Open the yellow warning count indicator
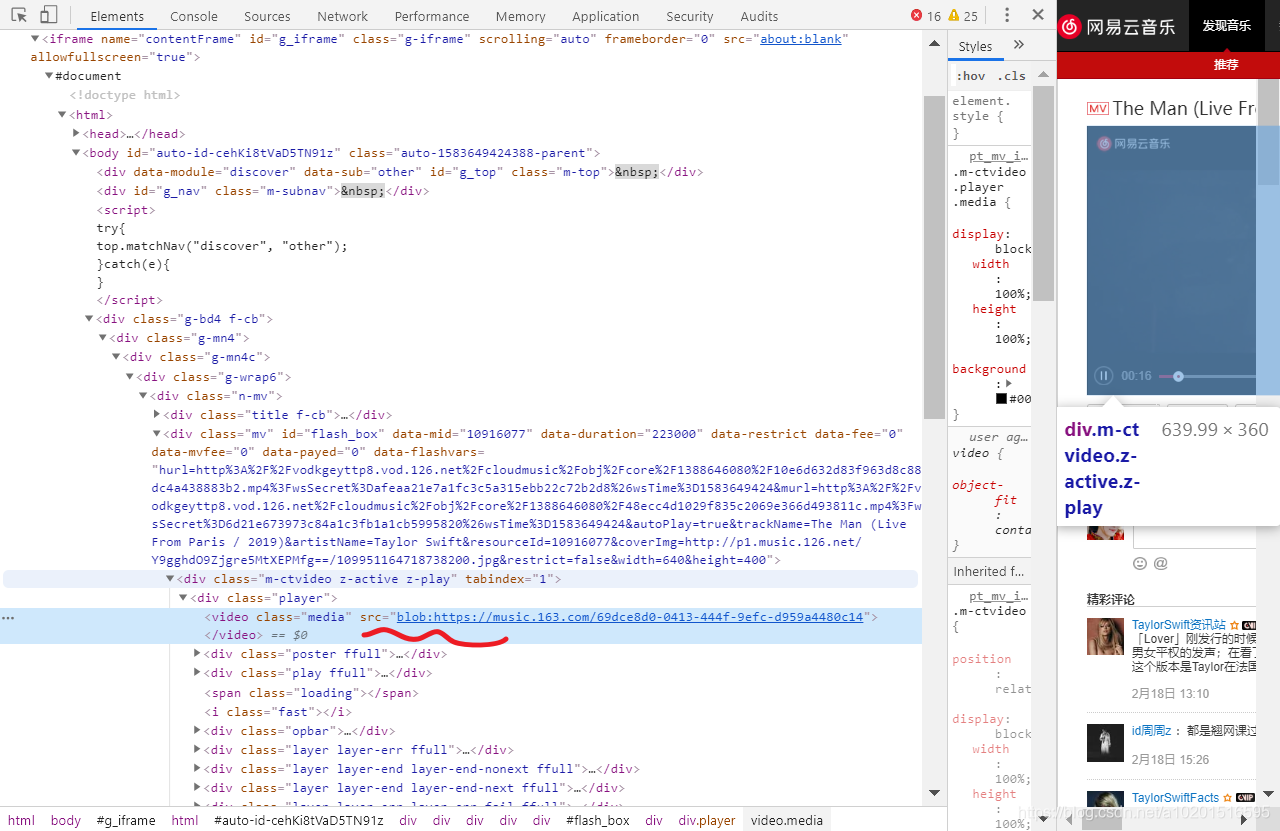 coord(963,16)
